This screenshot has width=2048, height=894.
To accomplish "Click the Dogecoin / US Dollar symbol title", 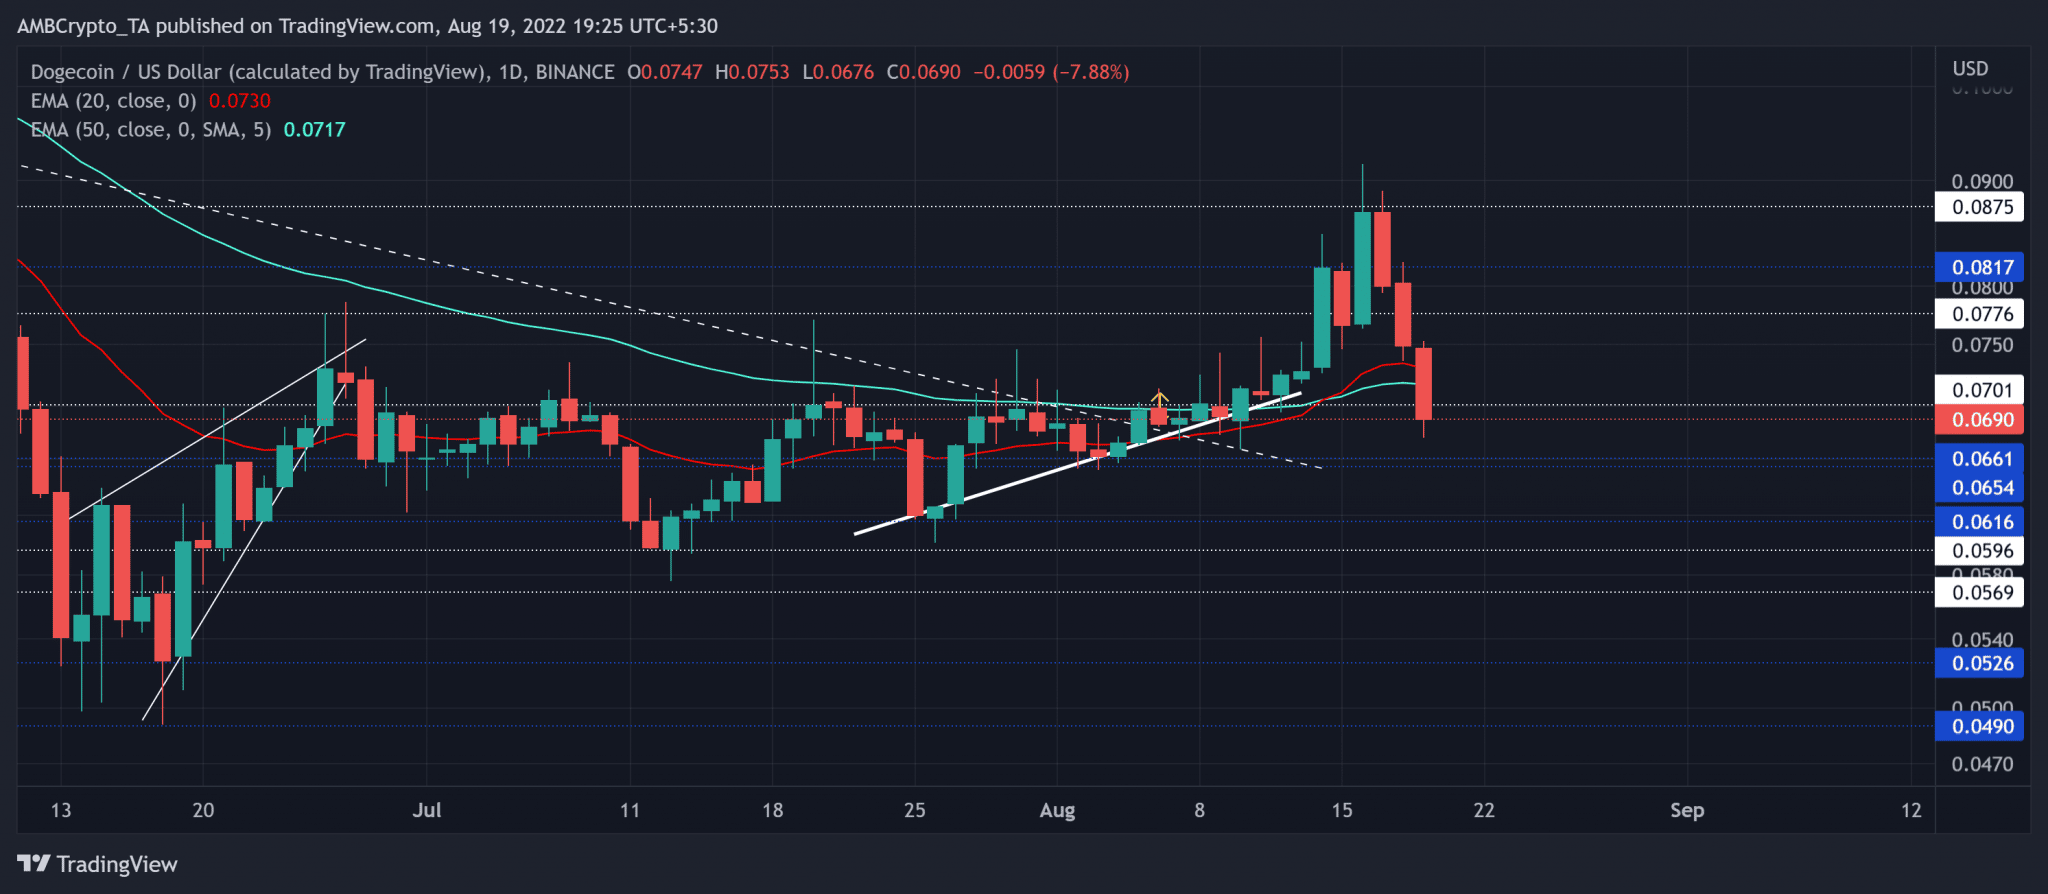I will click(x=258, y=72).
